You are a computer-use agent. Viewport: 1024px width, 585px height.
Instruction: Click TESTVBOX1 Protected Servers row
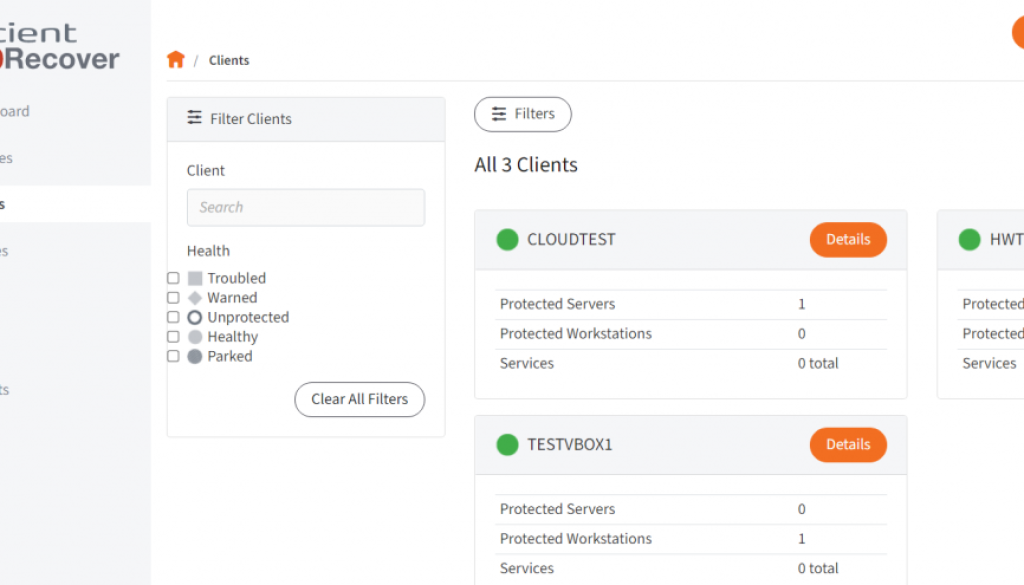(x=691, y=509)
